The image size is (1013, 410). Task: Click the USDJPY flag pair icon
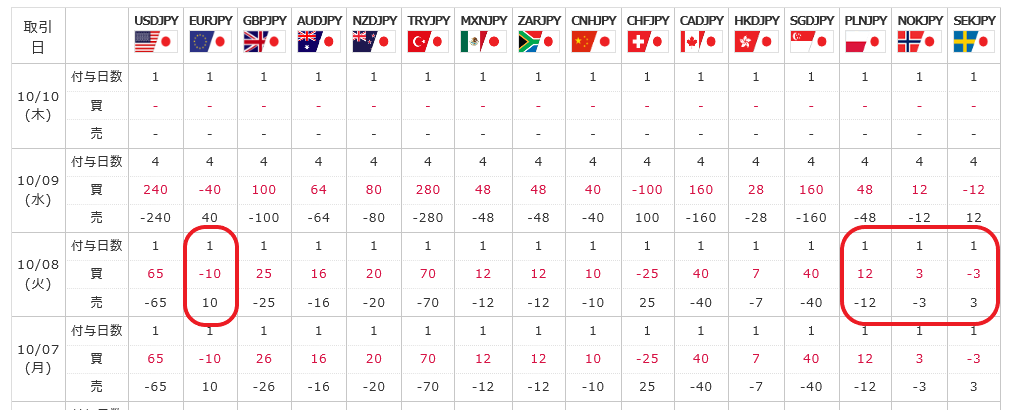click(155, 42)
